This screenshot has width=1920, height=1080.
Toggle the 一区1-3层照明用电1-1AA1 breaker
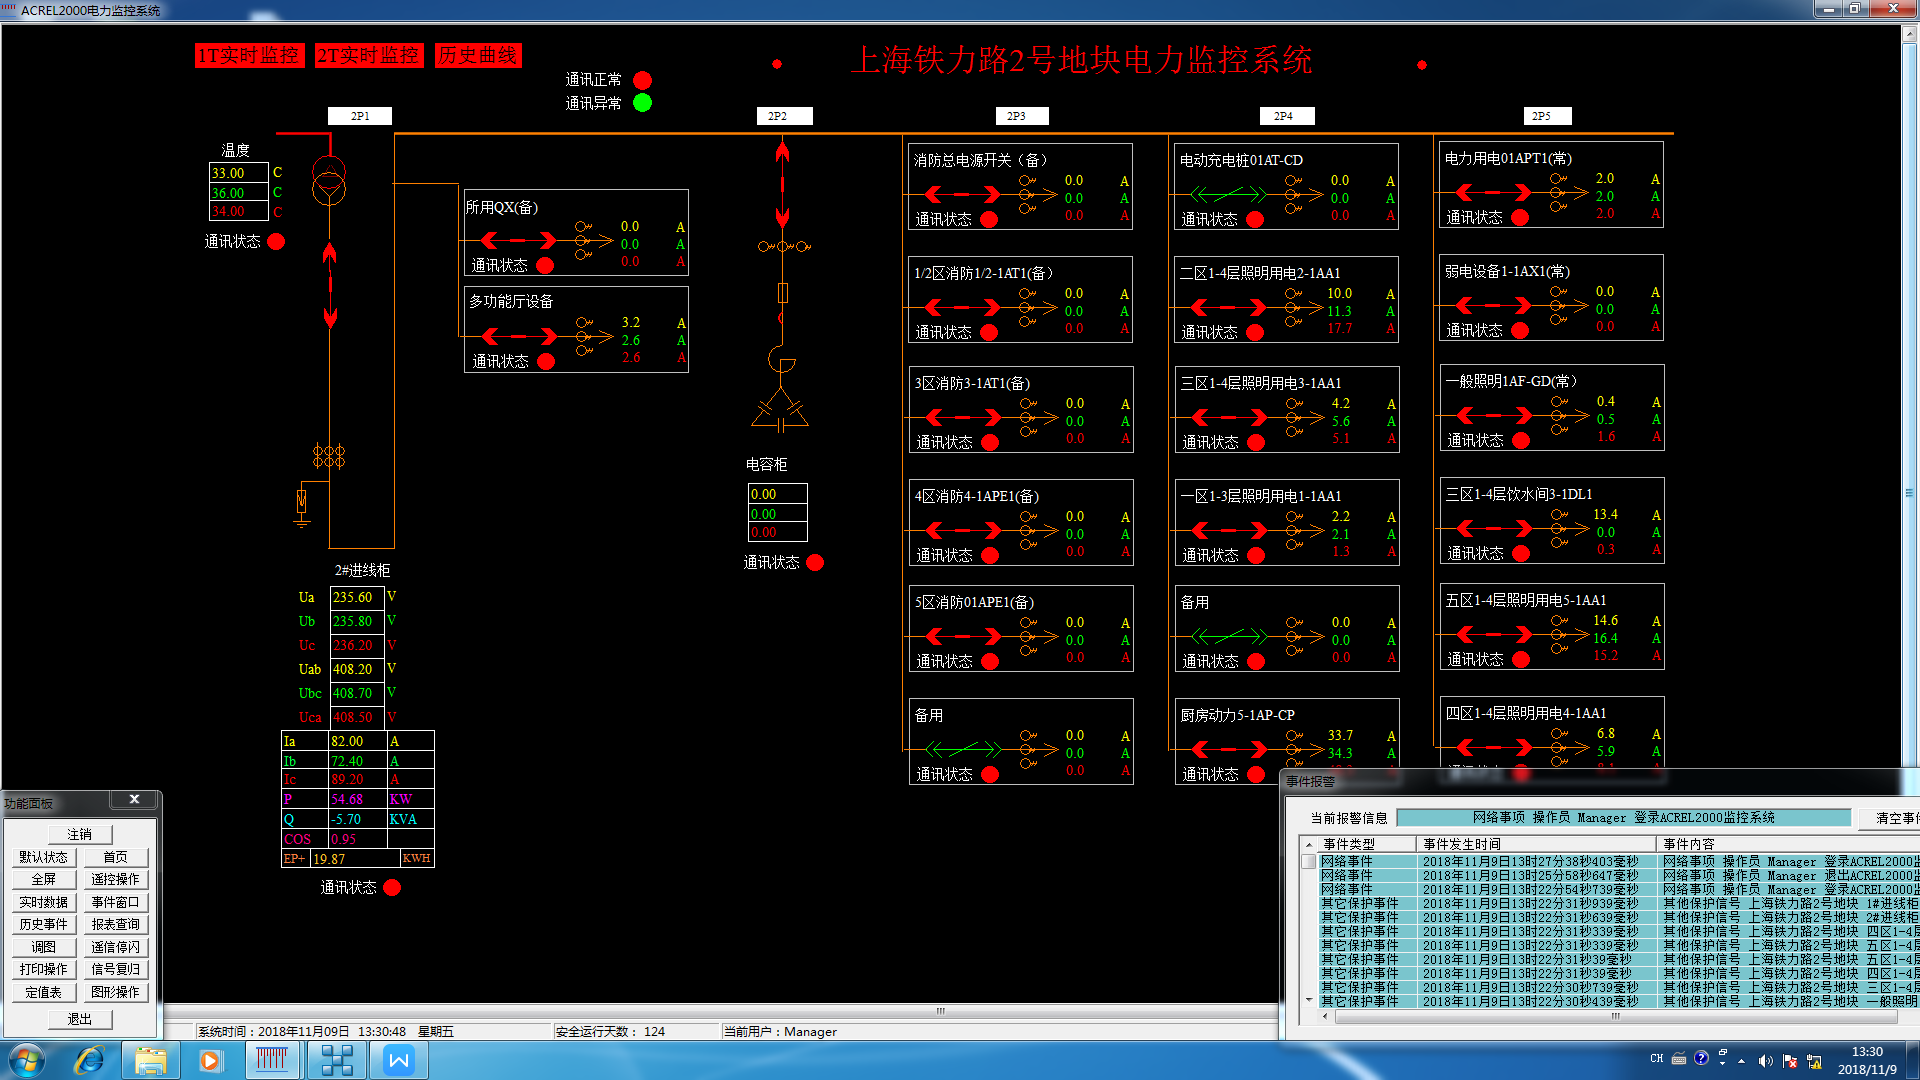pos(1230,530)
